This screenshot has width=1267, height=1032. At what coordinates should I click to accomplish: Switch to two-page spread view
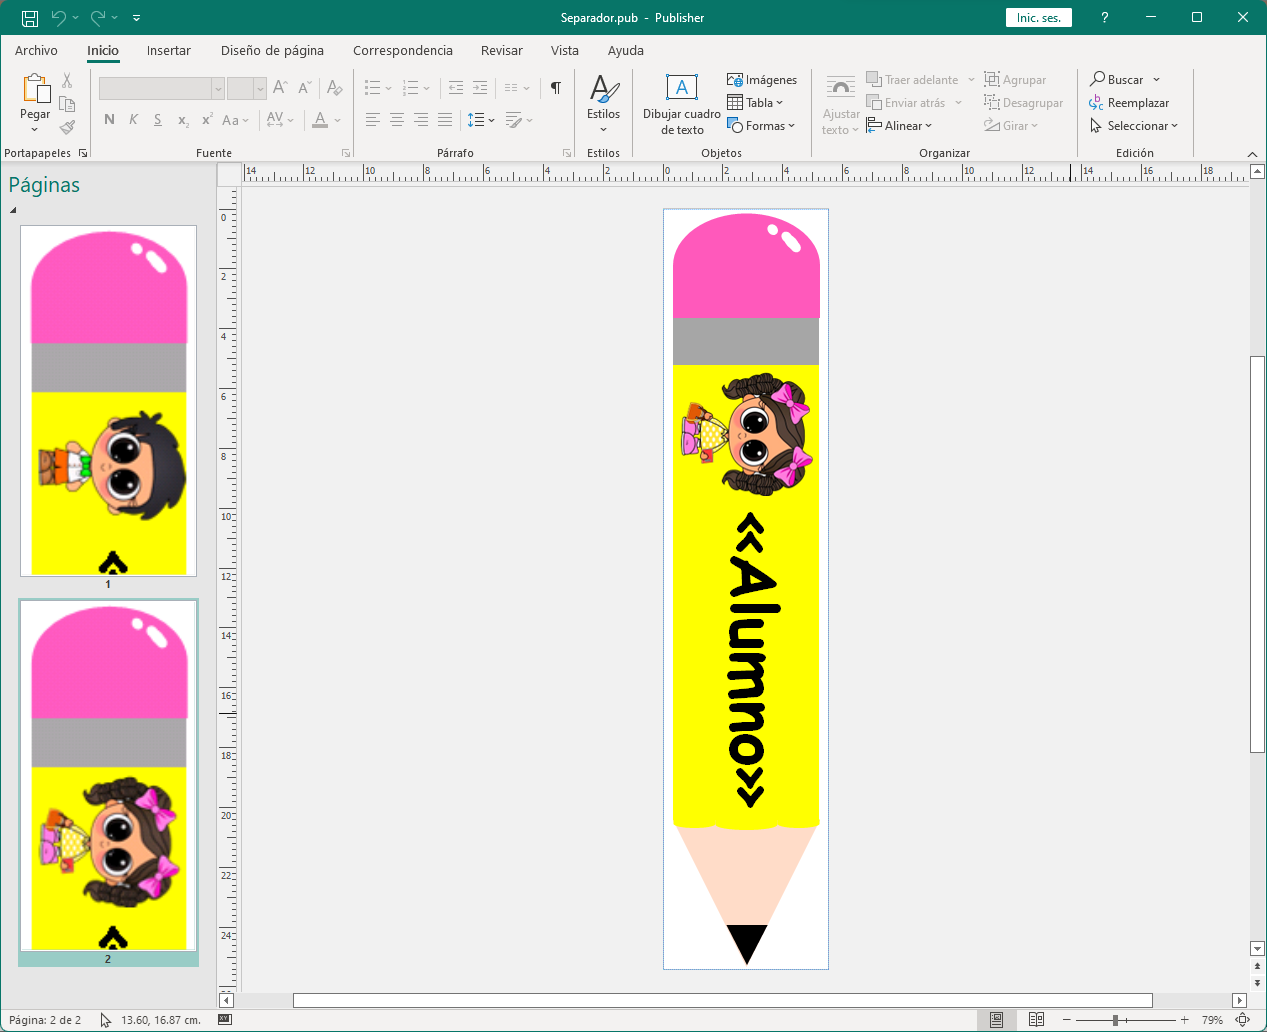(x=1036, y=1020)
